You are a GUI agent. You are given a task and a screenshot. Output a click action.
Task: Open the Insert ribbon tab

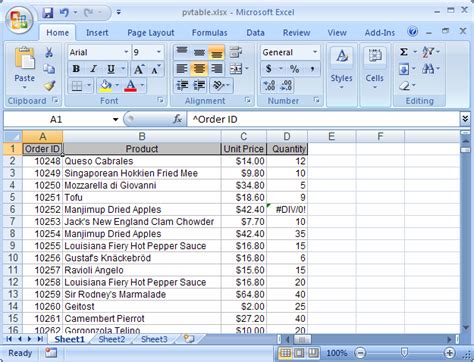point(97,33)
